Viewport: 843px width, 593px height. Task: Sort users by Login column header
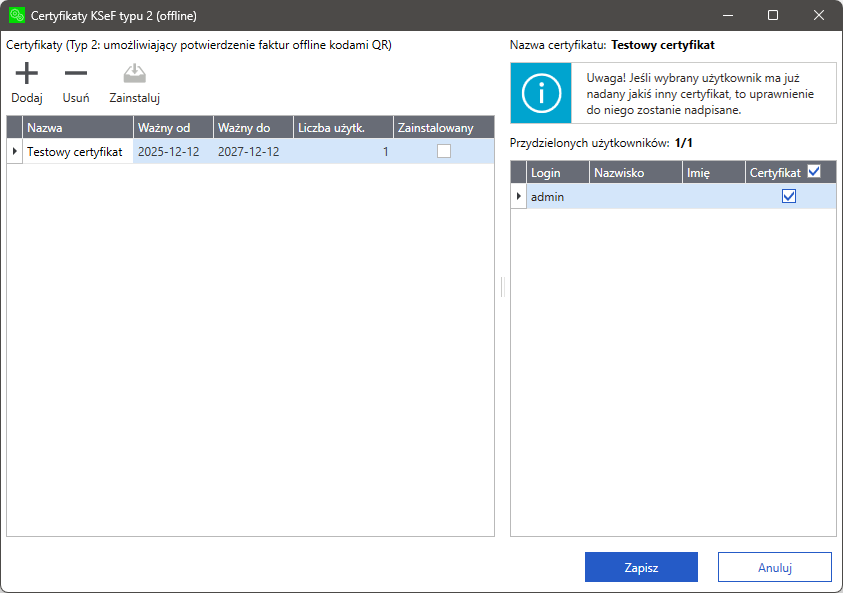[x=556, y=173]
